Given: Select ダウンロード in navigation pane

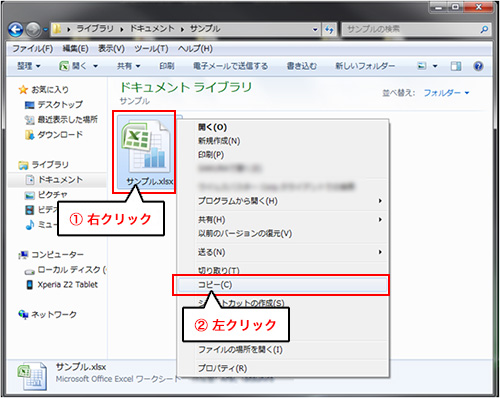Looking at the screenshot, I should [x=60, y=135].
